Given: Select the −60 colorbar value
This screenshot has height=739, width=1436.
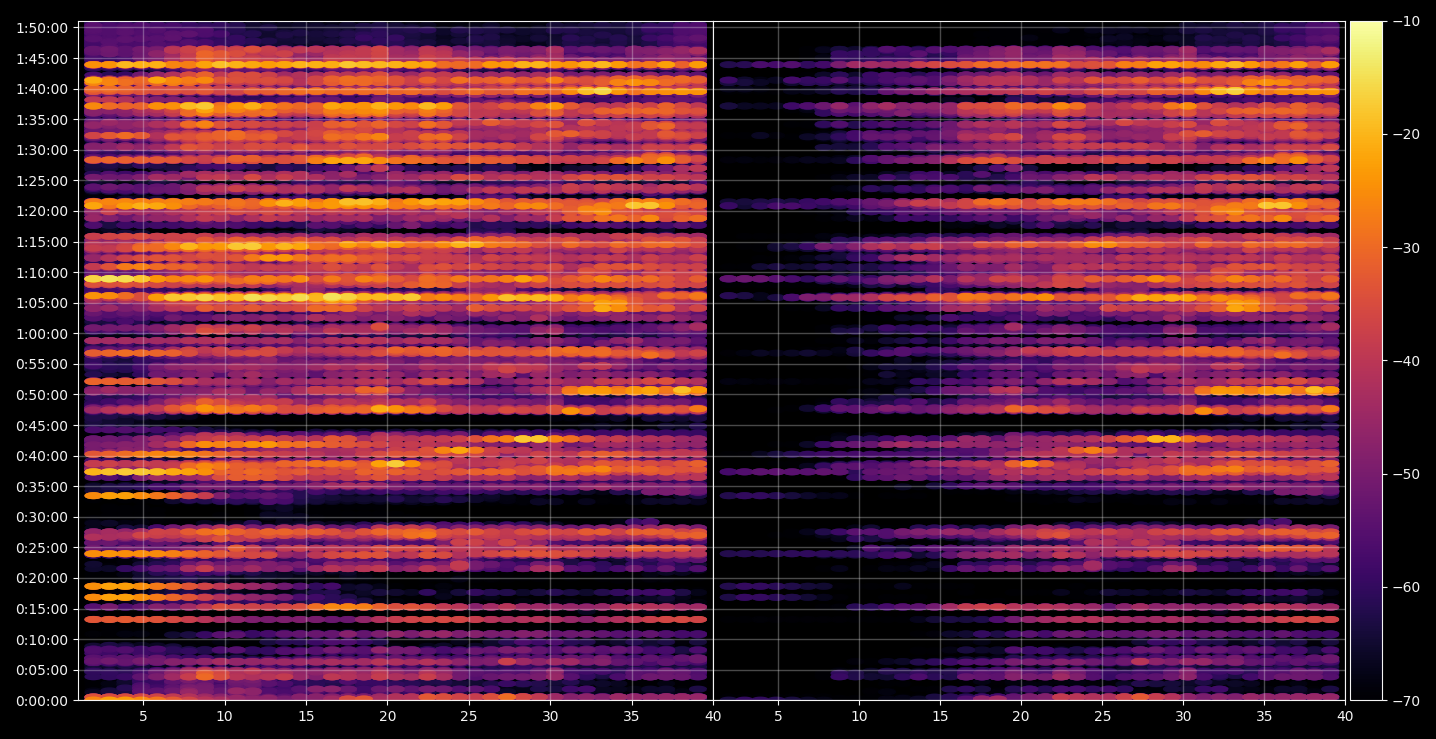Looking at the screenshot, I should click(x=1405, y=587).
